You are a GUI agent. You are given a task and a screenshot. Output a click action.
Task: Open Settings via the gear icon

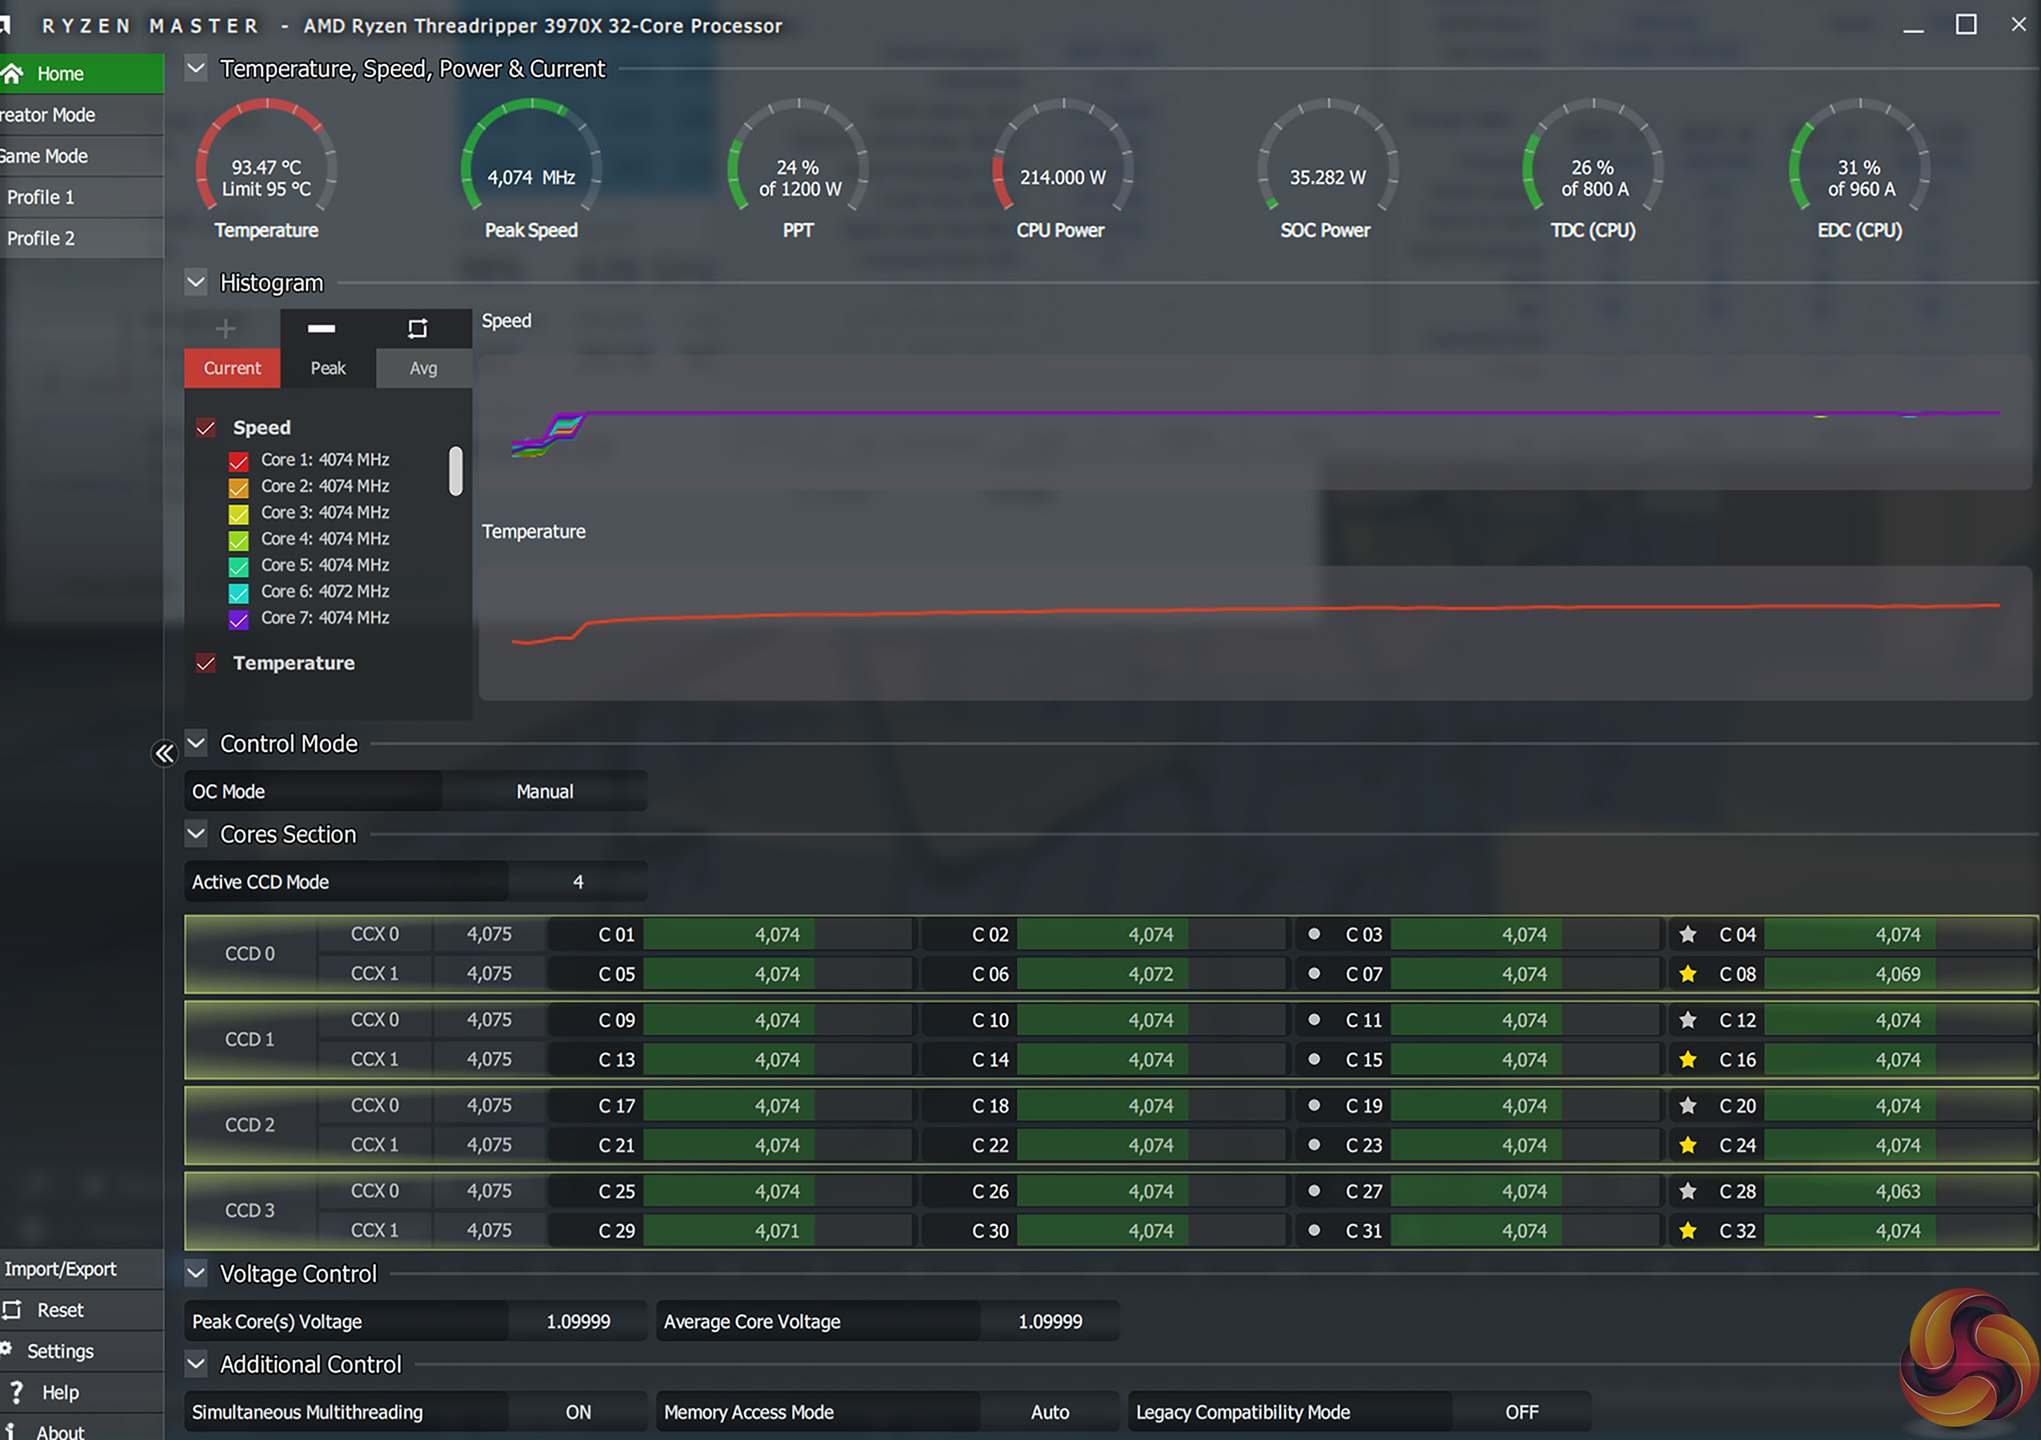point(8,1350)
